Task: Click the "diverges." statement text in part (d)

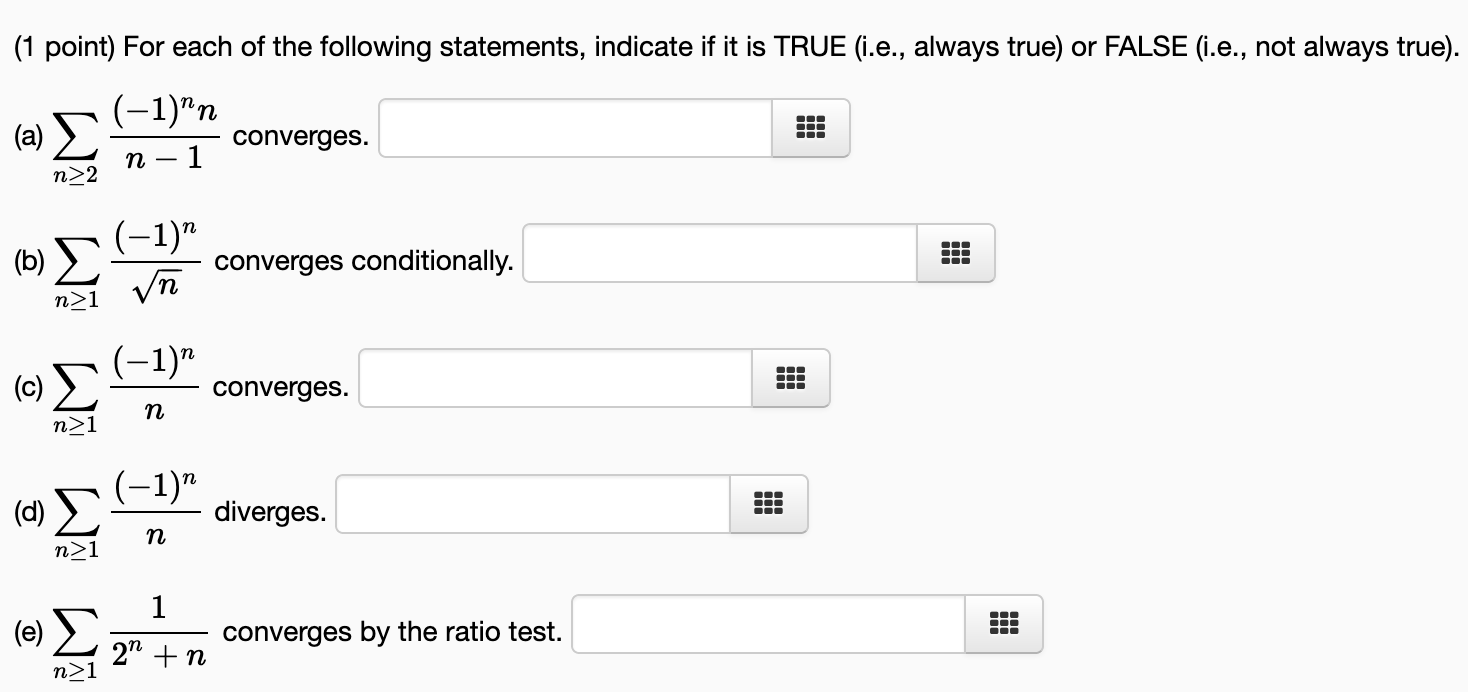Action: [270, 512]
